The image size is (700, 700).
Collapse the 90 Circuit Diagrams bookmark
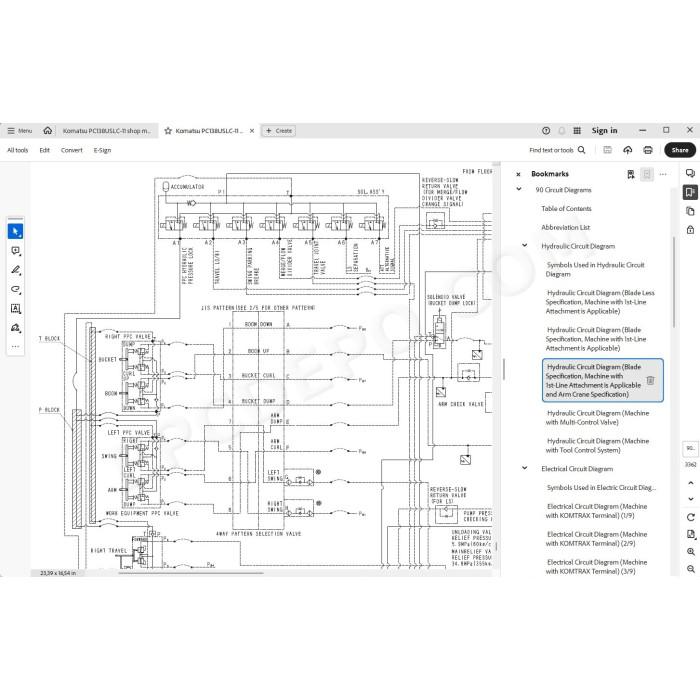tap(519, 189)
